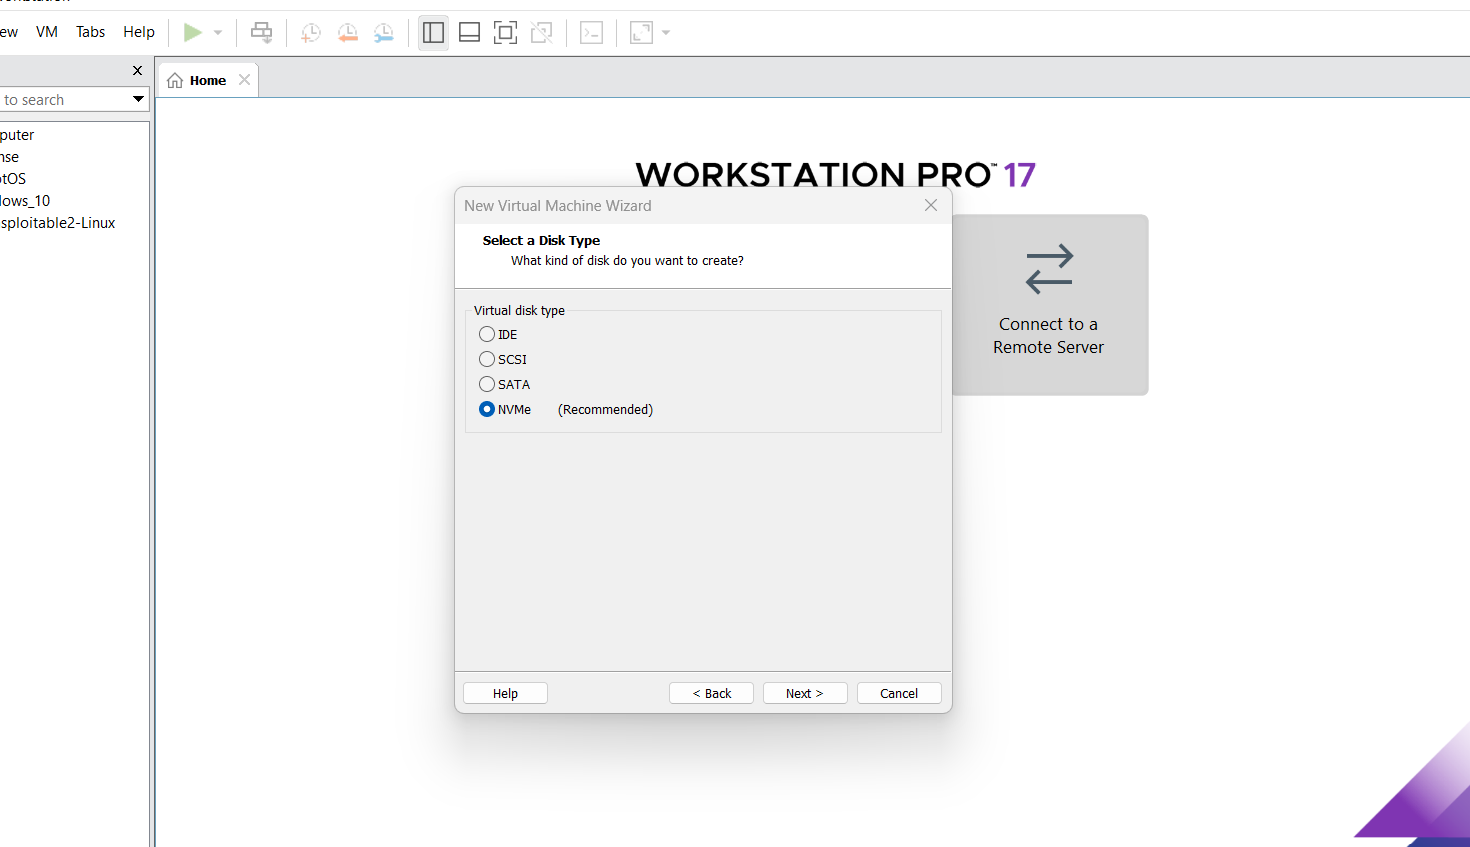
Task: Open the VM menu
Action: pyautogui.click(x=47, y=32)
